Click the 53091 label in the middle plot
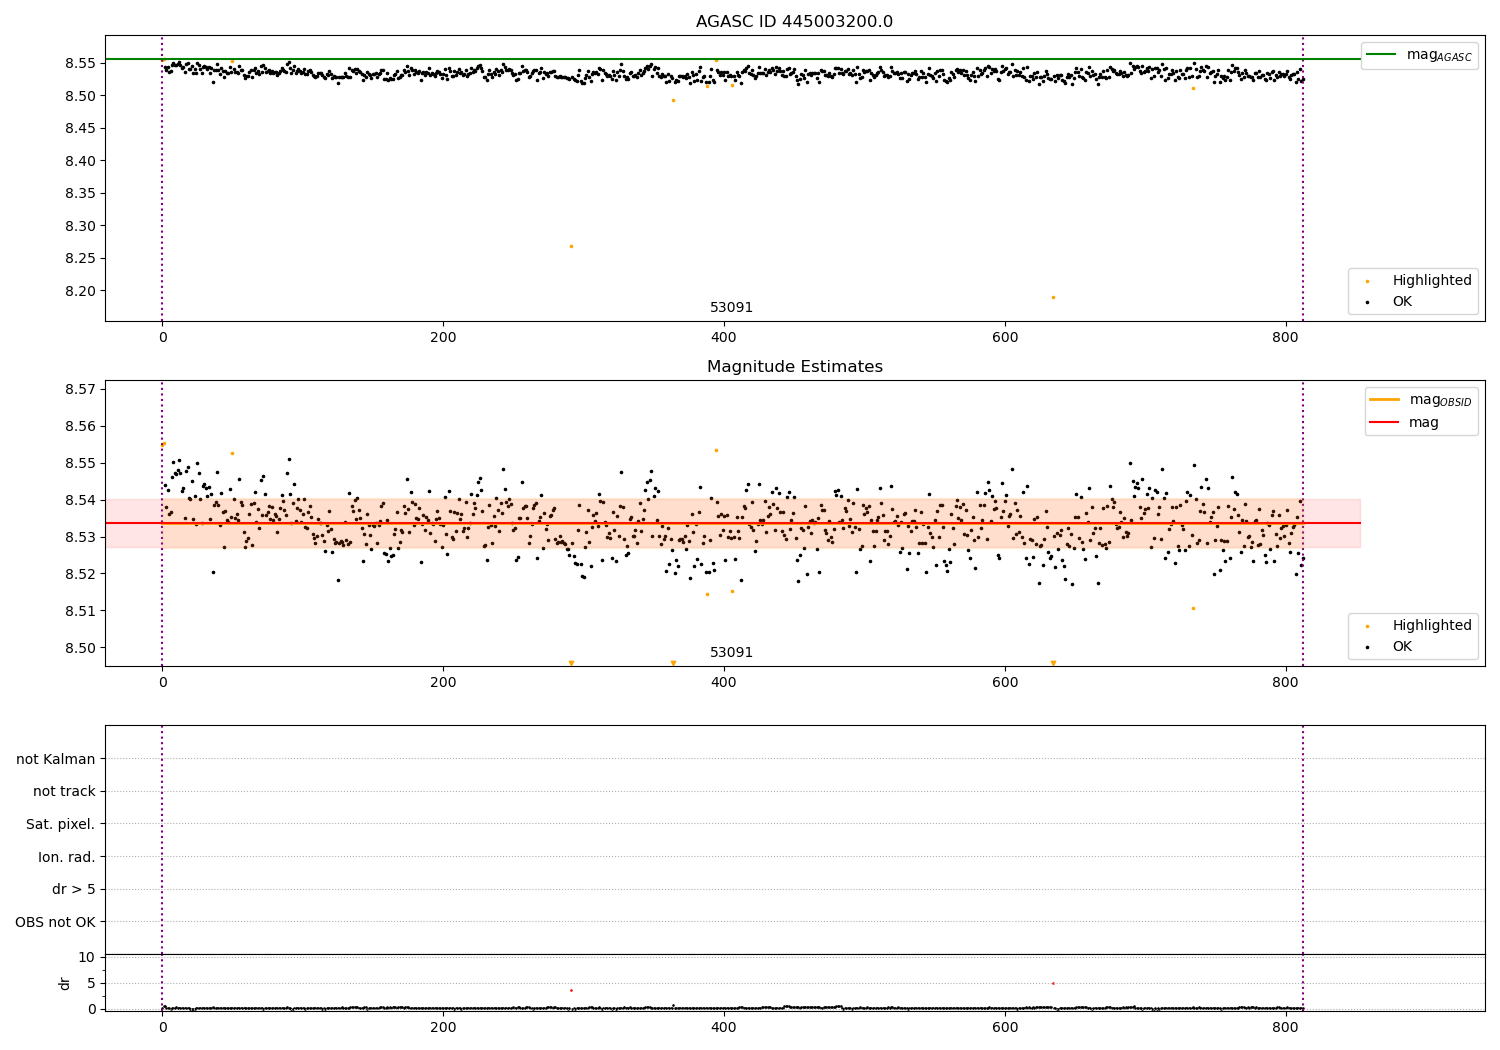 (x=731, y=653)
